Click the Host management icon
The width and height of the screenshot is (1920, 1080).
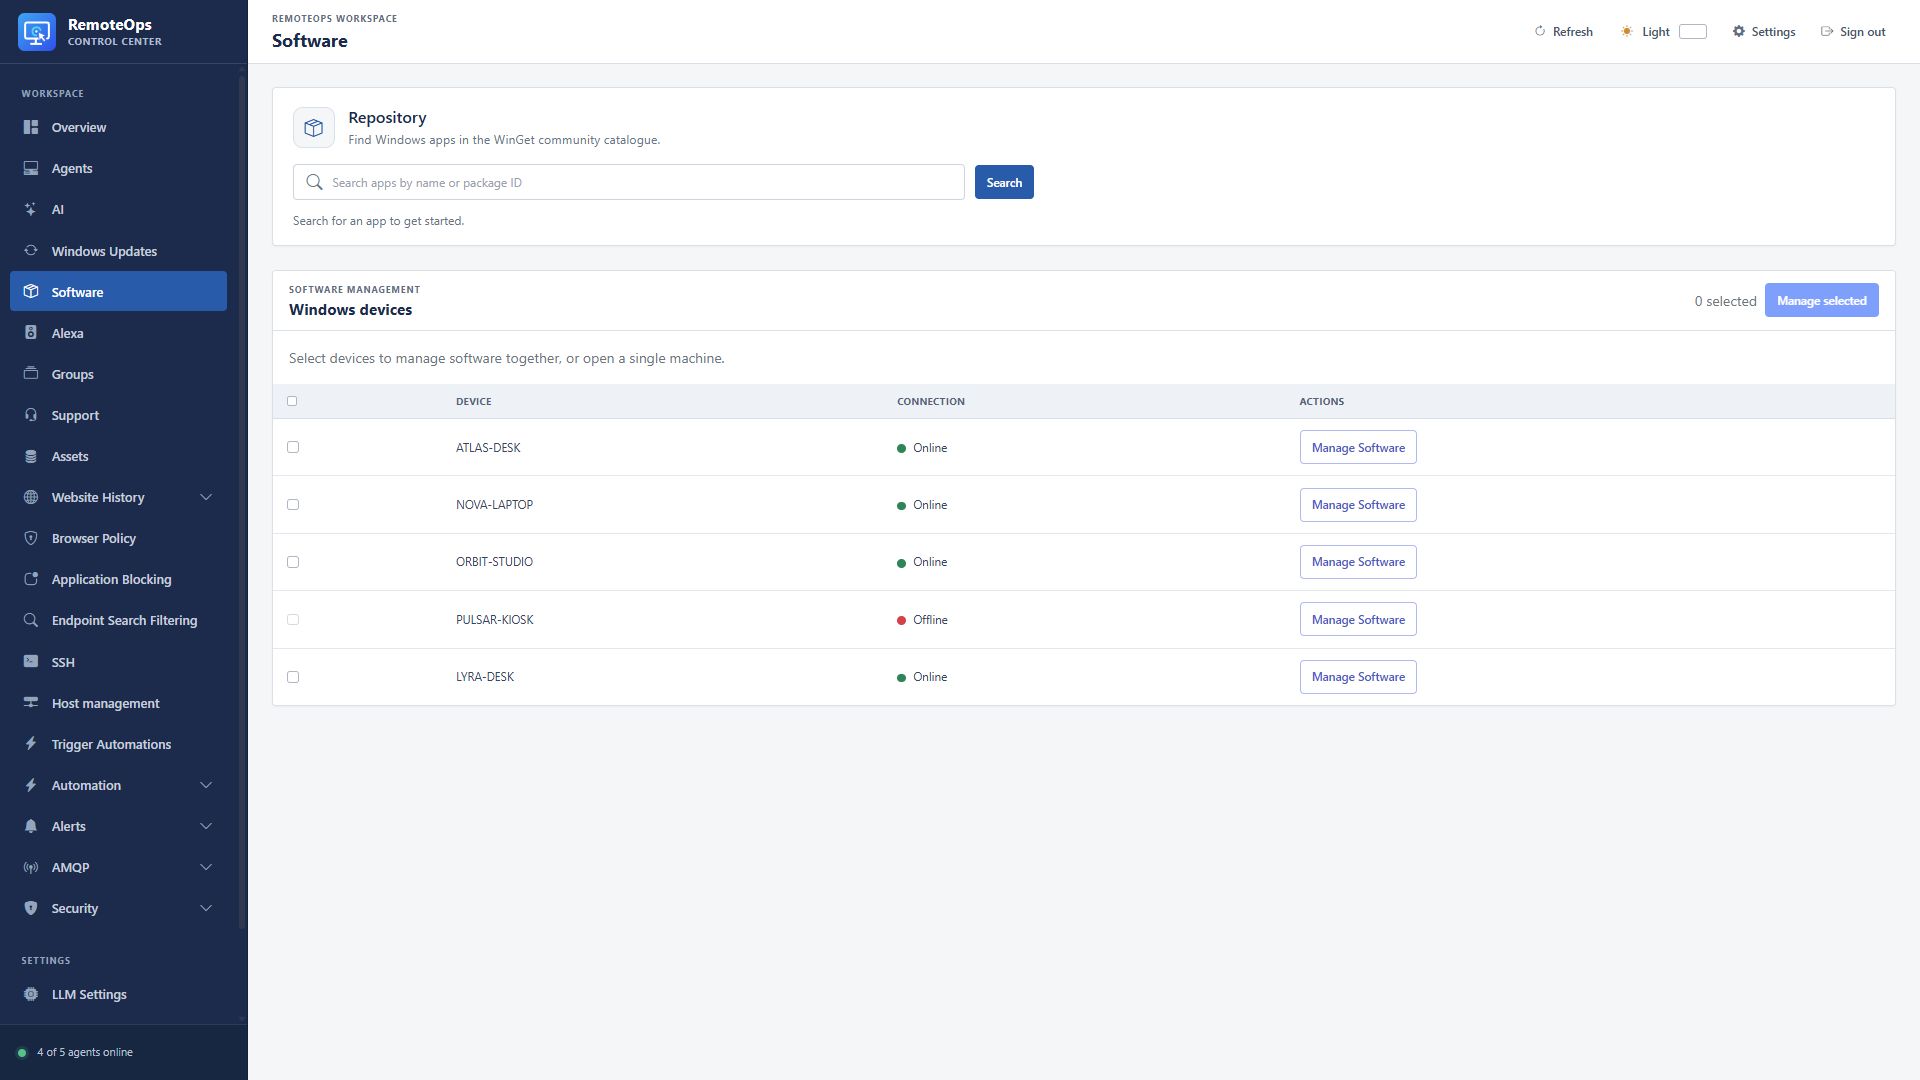tap(31, 703)
